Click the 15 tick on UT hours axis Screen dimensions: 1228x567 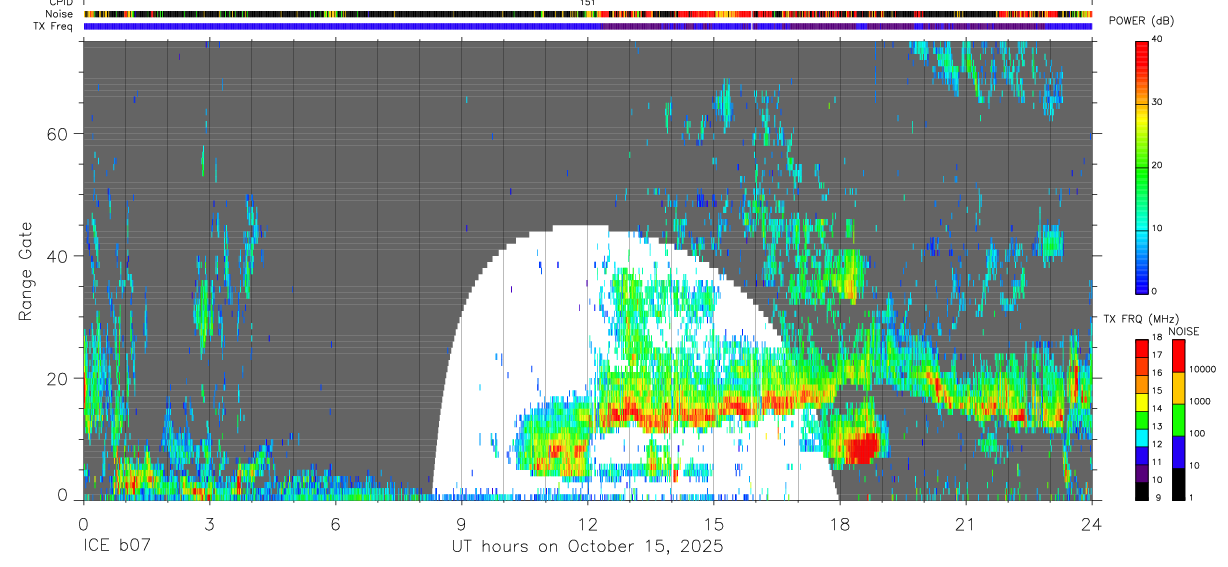(714, 523)
